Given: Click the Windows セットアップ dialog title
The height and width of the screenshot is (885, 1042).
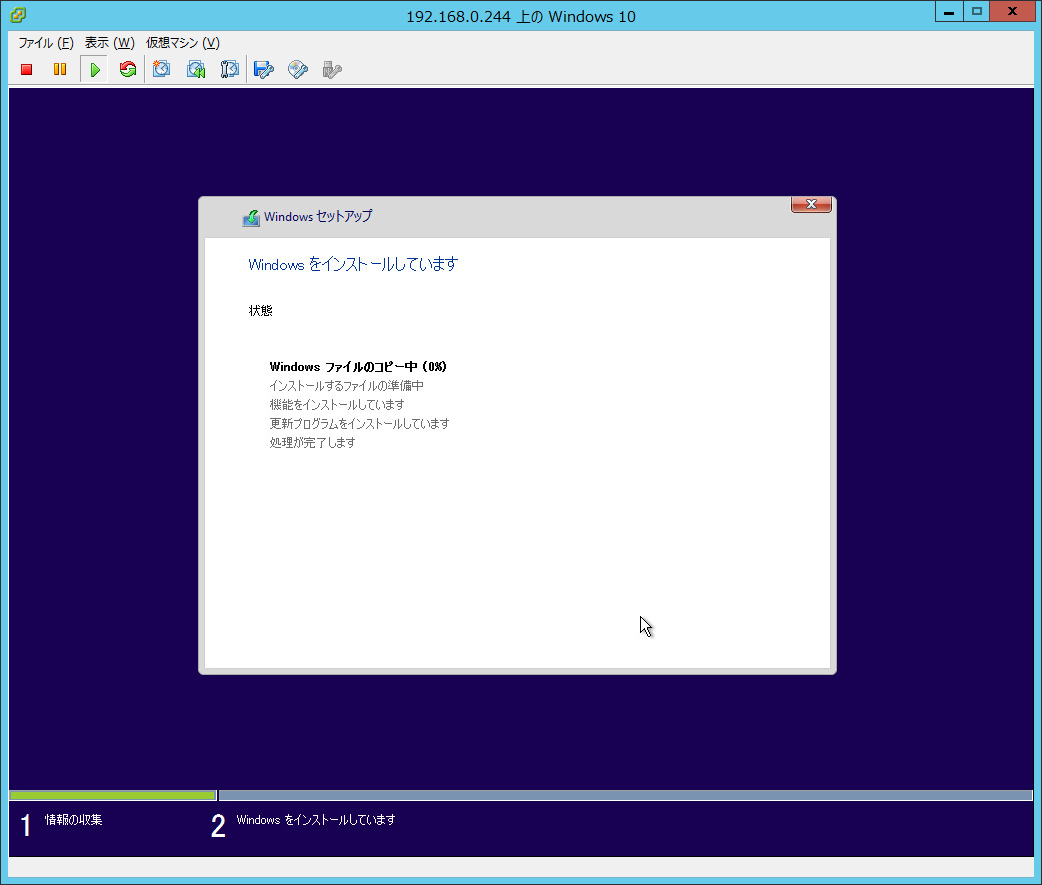Looking at the screenshot, I should [x=318, y=217].
